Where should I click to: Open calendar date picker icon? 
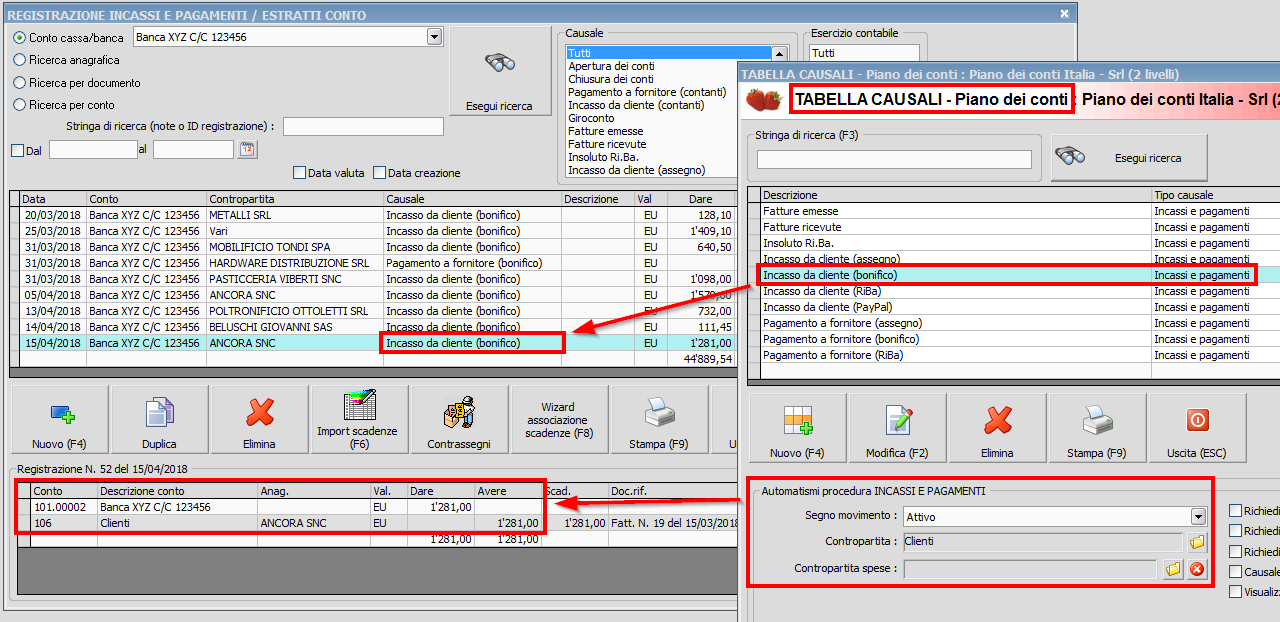click(x=247, y=150)
